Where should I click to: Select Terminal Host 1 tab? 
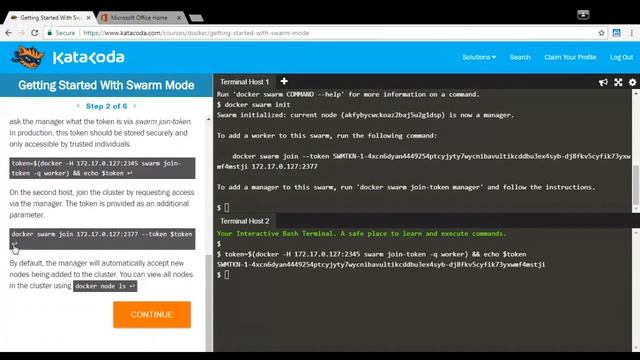pyautogui.click(x=244, y=82)
